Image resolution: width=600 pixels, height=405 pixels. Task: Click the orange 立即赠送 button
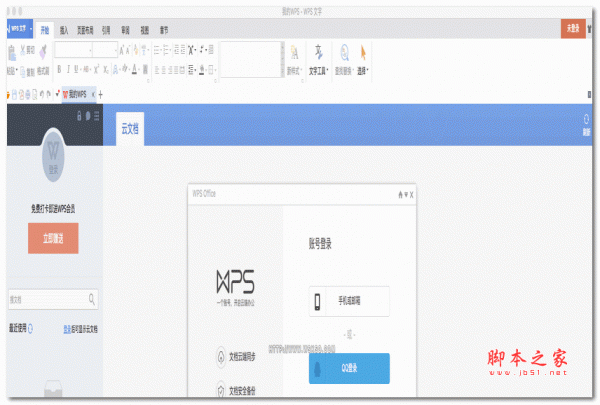point(53,238)
